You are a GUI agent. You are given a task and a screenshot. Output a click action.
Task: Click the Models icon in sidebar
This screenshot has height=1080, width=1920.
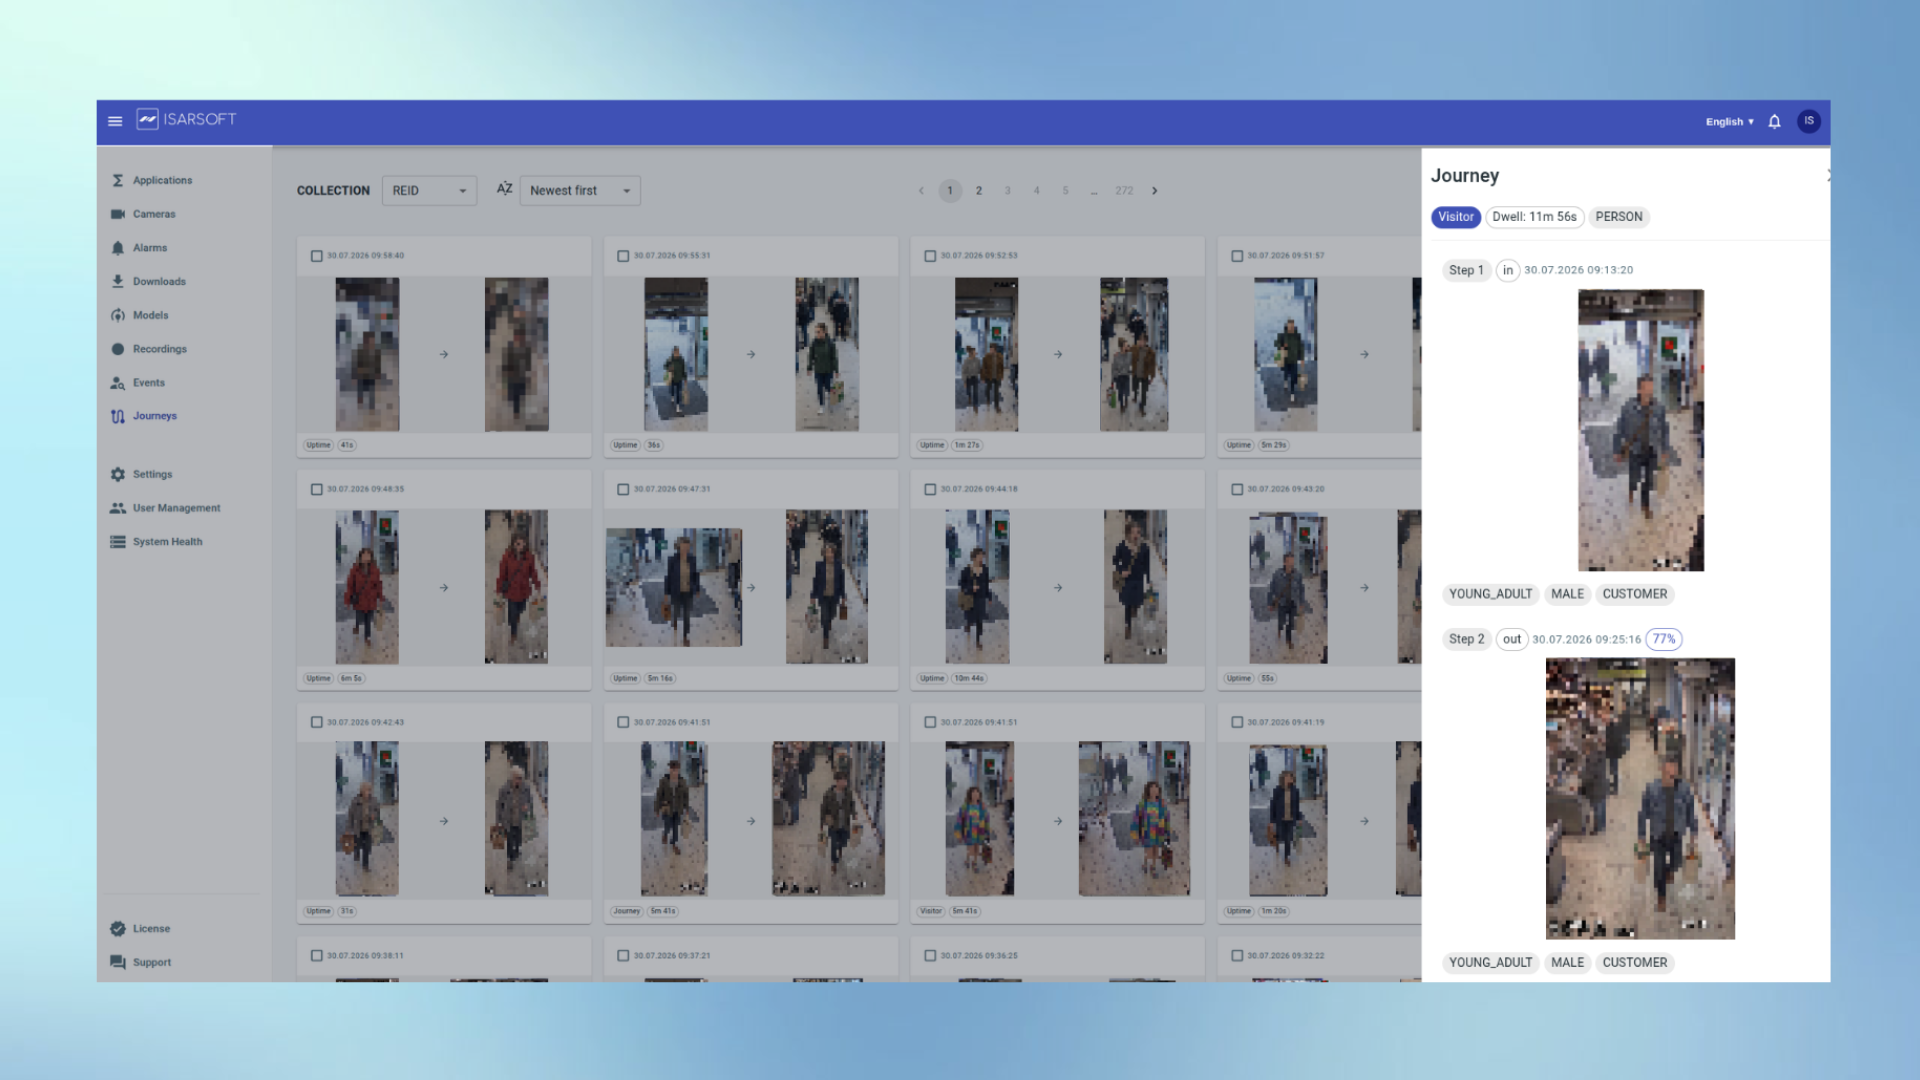(x=118, y=315)
